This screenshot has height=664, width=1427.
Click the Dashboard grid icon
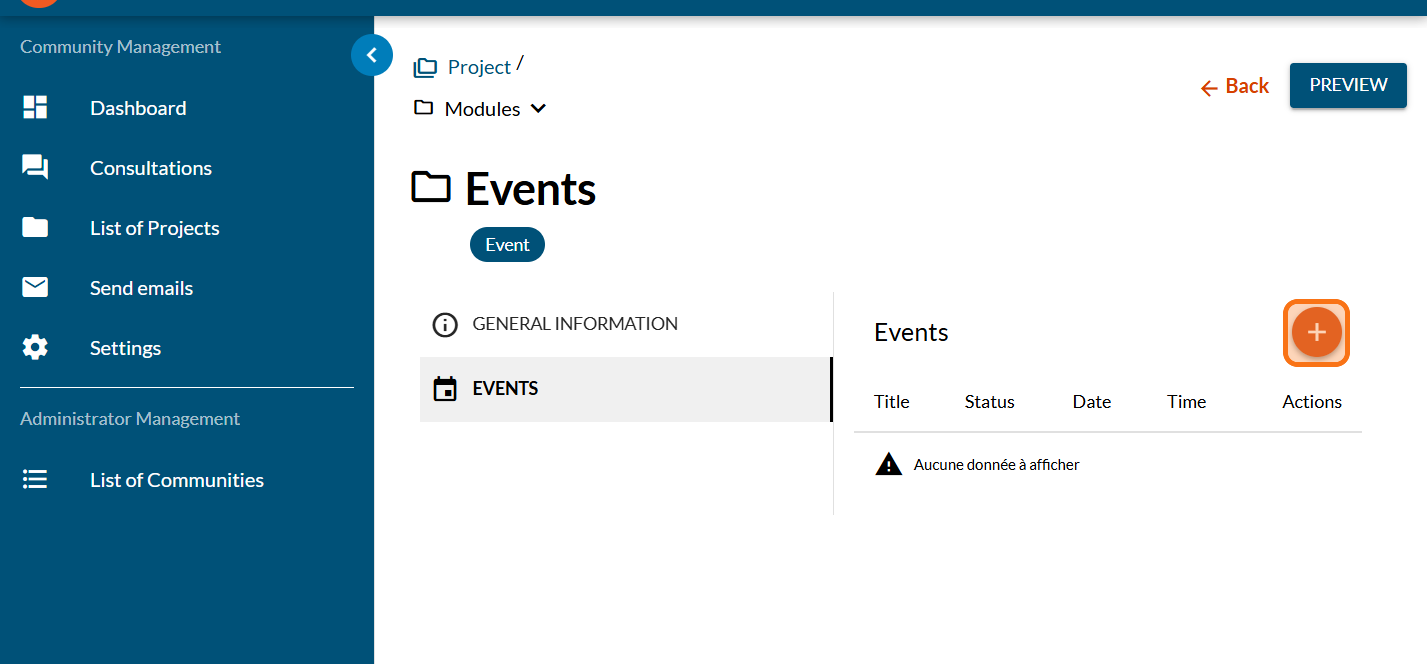click(x=35, y=108)
